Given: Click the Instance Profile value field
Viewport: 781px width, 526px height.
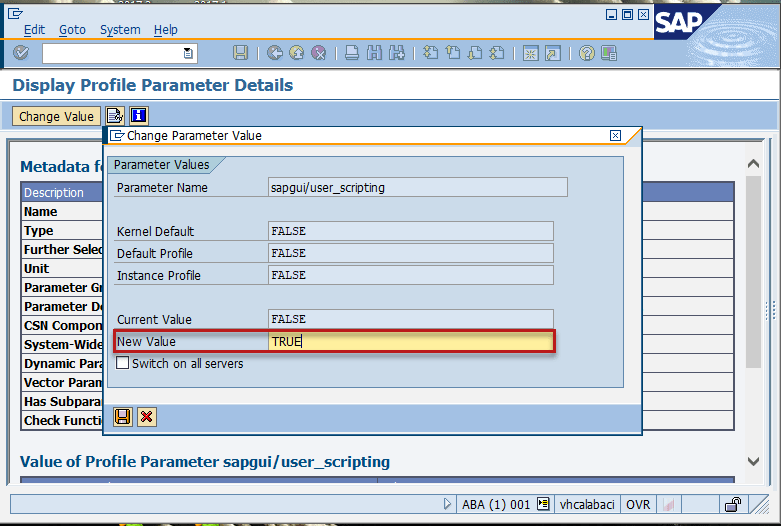Looking at the screenshot, I should click(410, 275).
